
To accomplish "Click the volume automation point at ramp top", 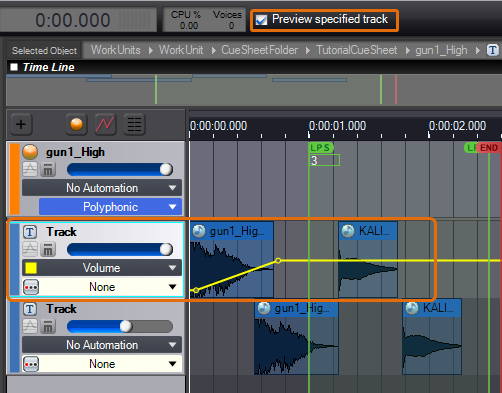I will 278,261.
